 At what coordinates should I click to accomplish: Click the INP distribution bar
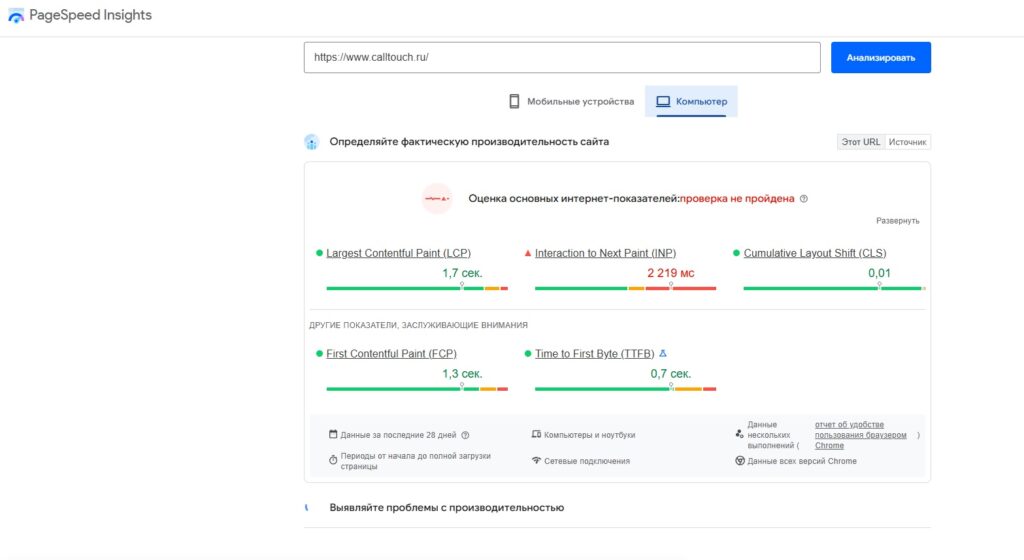[x=625, y=288]
